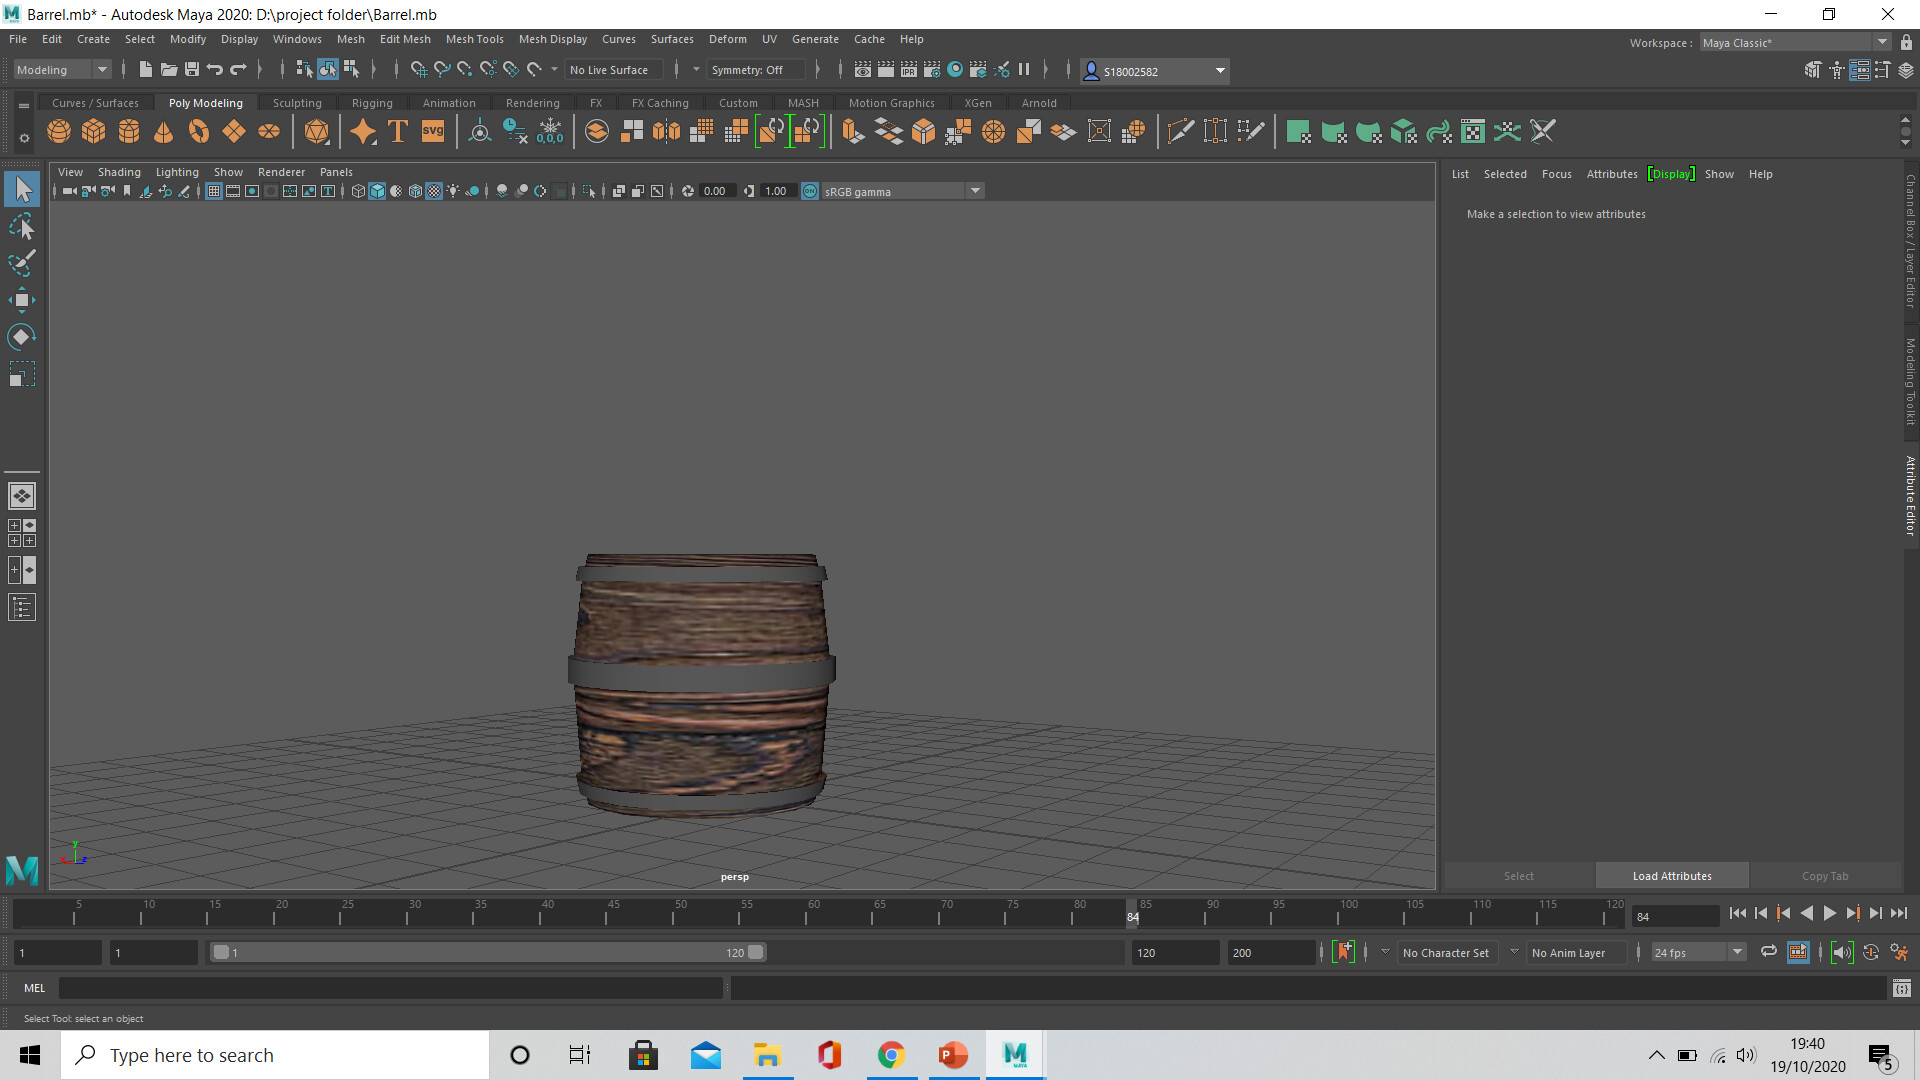Click the current frame field showing 84
This screenshot has height=1080, width=1920.
click(x=1676, y=916)
